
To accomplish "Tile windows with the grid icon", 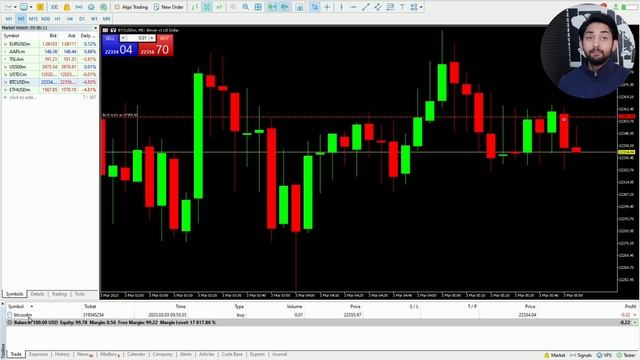I will click(258, 7).
